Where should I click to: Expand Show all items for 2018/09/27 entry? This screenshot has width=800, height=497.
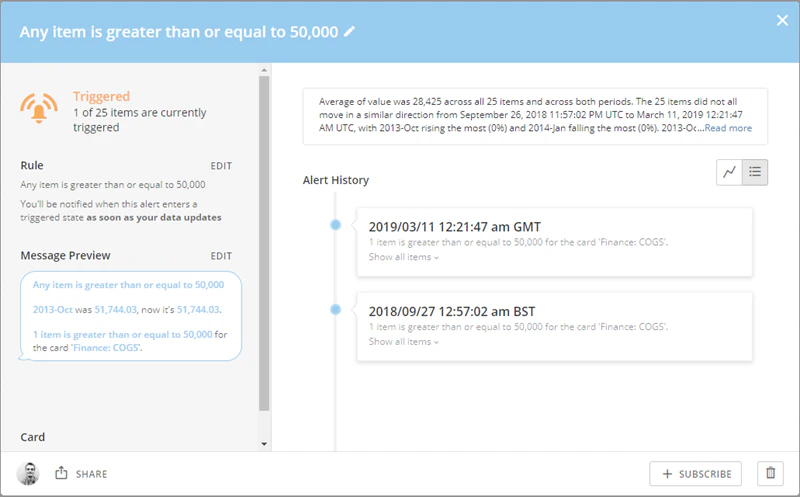[404, 342]
